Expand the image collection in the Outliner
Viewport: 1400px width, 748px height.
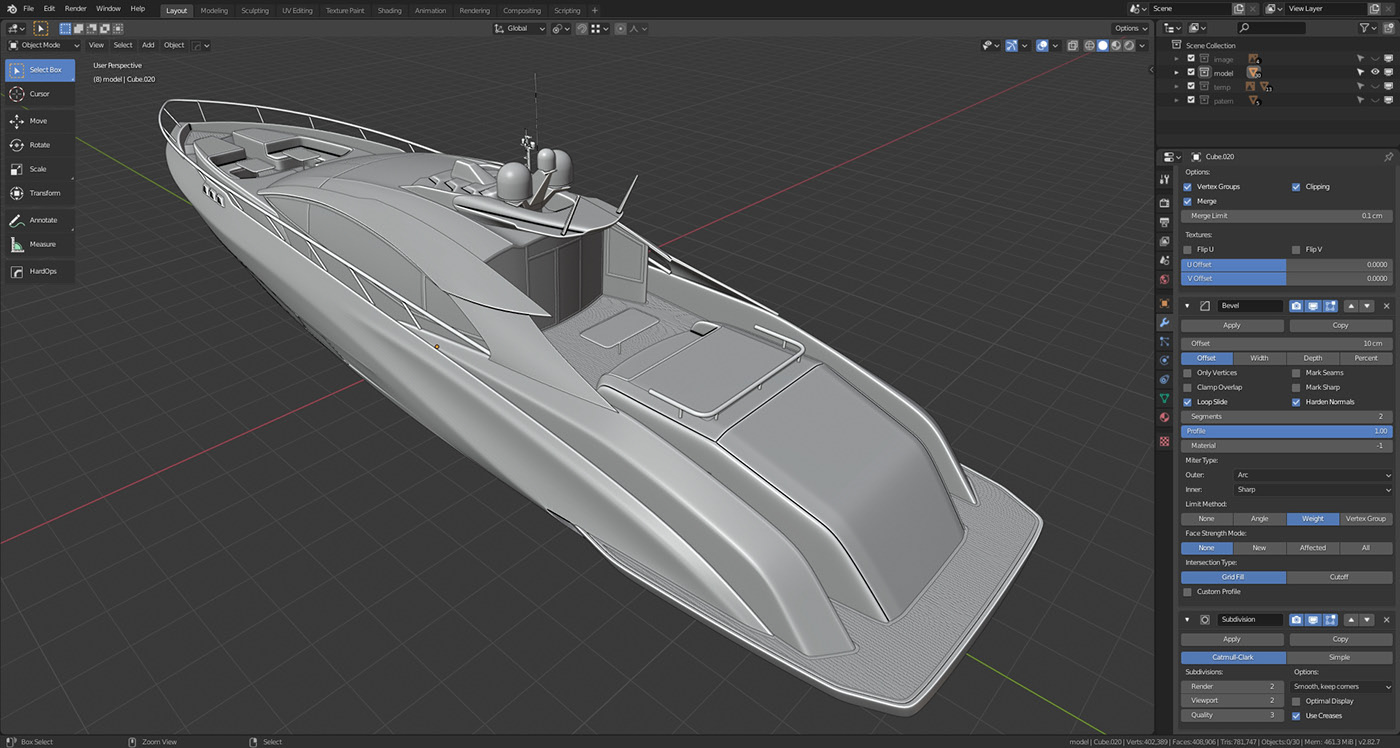[x=1176, y=58]
